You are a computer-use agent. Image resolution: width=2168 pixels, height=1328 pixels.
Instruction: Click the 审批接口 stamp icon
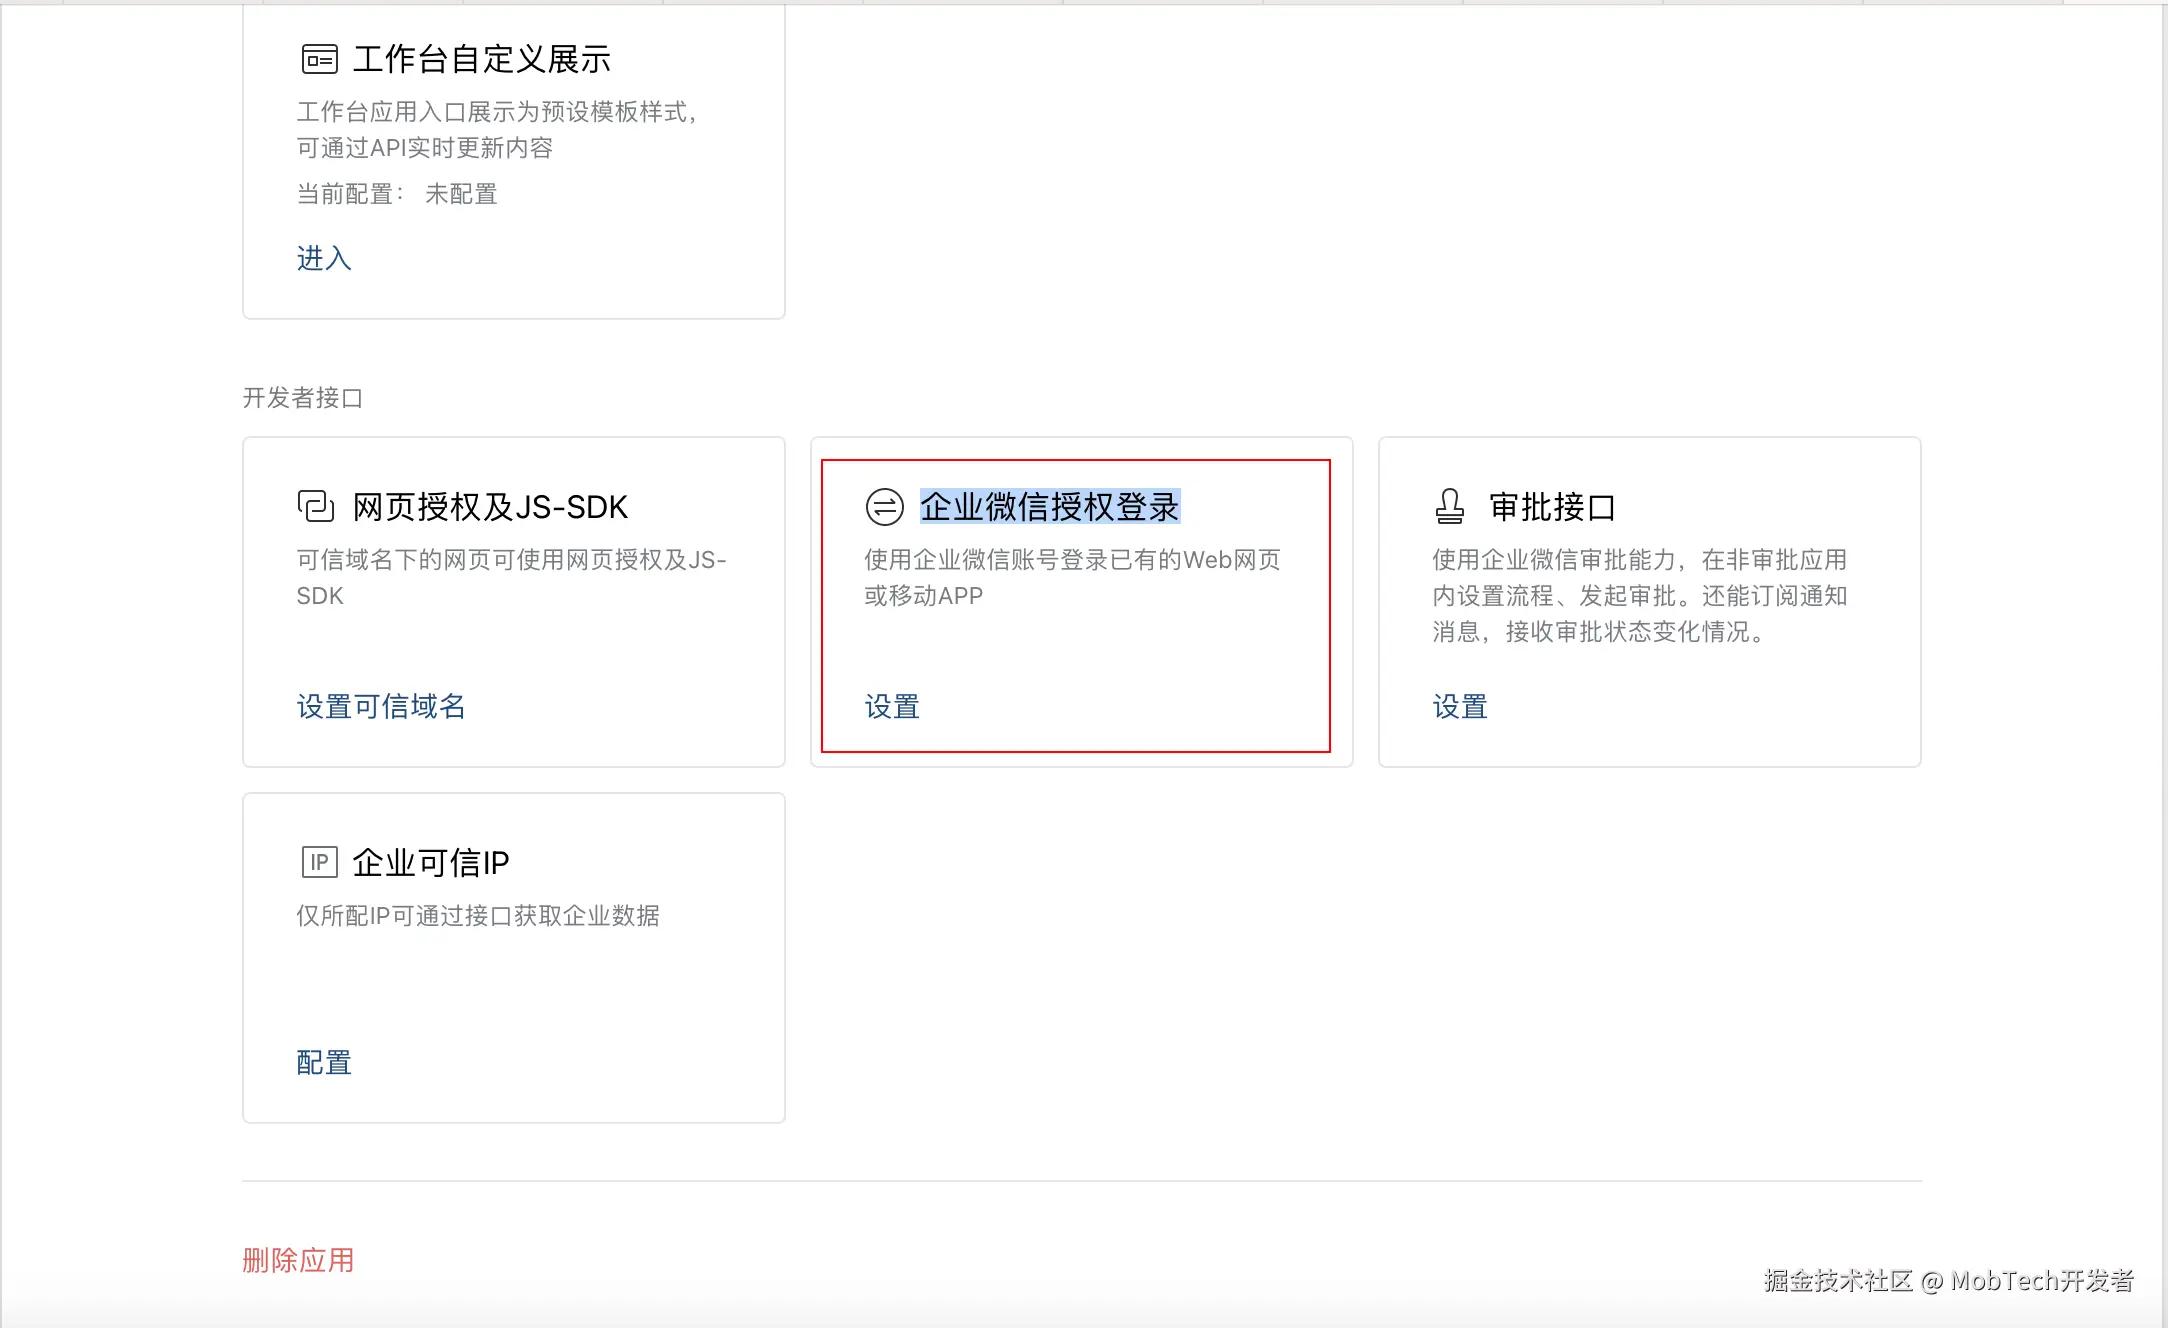[1449, 507]
